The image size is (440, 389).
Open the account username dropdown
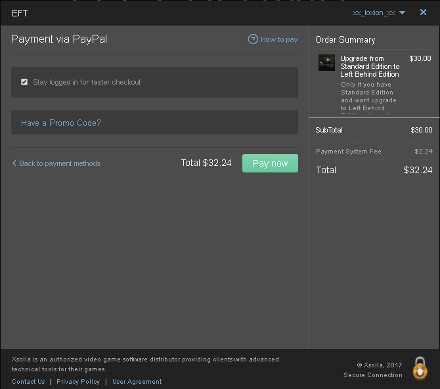[379, 13]
